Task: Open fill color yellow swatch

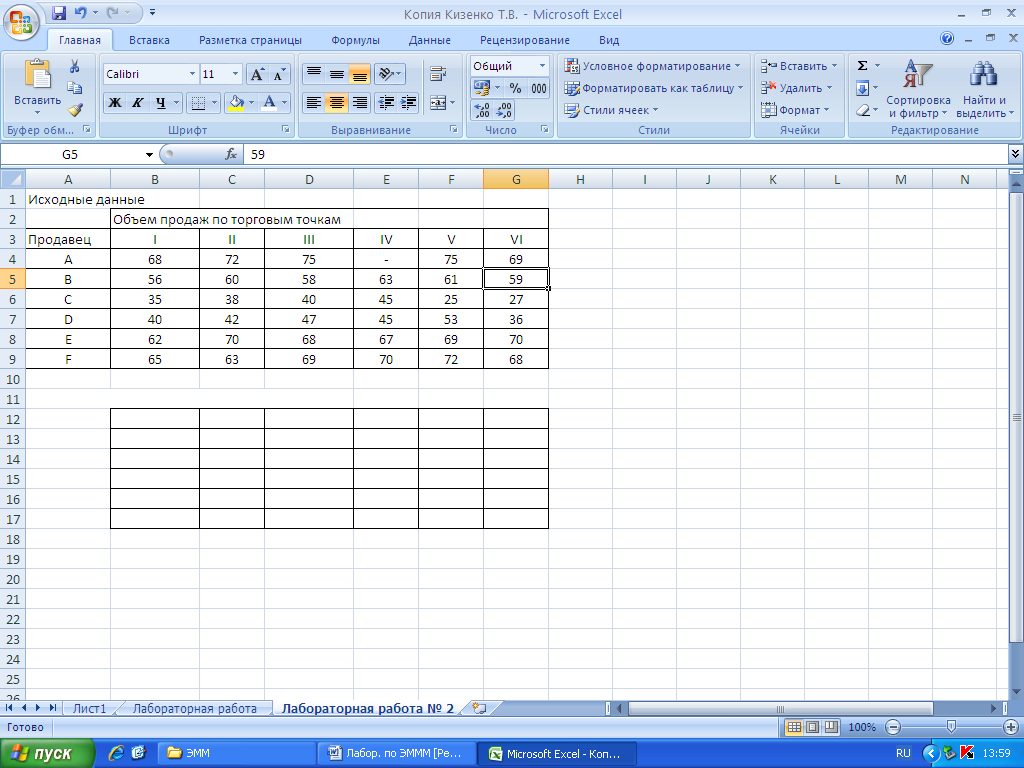Action: [236, 103]
